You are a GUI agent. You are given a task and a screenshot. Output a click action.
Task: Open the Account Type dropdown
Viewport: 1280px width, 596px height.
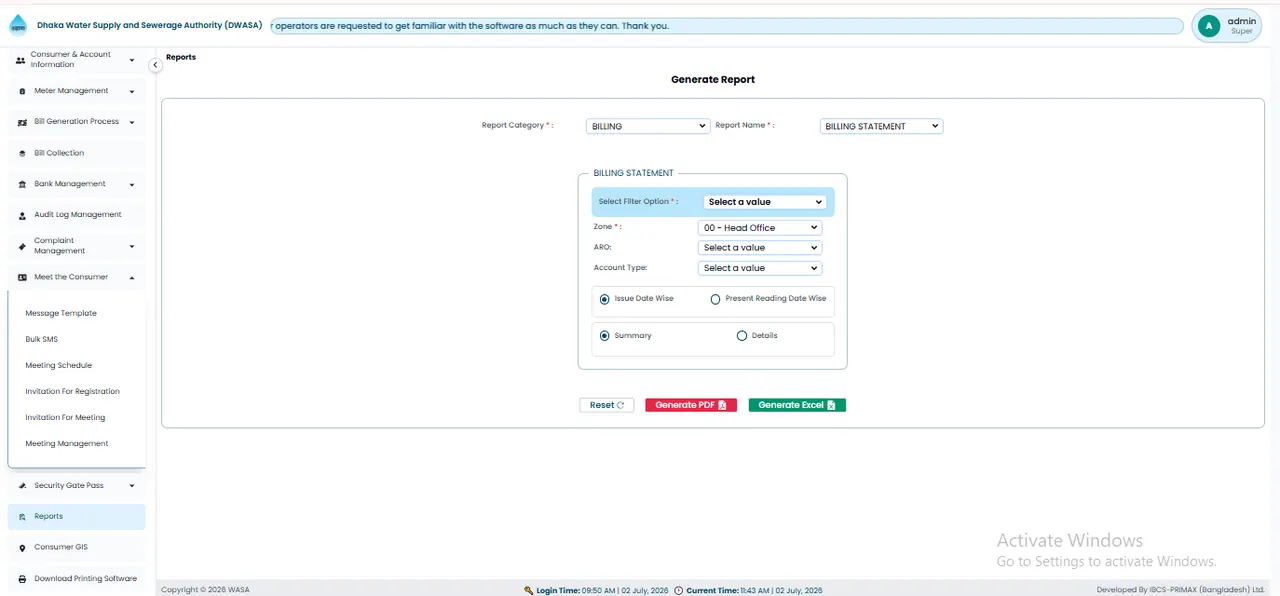[x=760, y=268]
